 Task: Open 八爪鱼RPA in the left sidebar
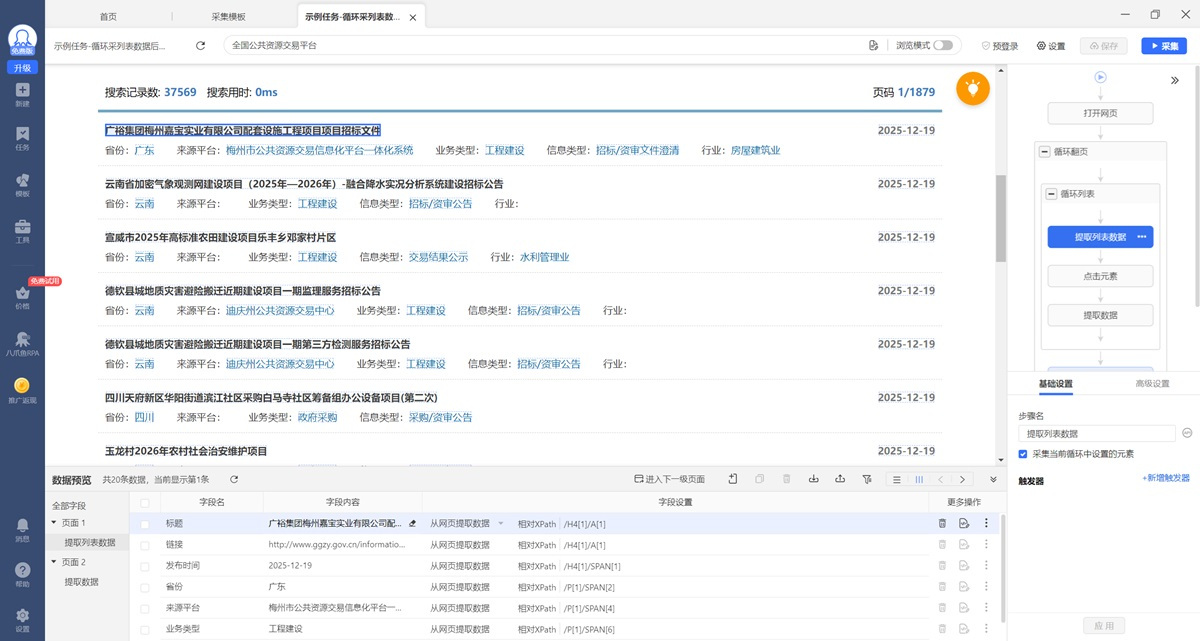pyautogui.click(x=22, y=344)
